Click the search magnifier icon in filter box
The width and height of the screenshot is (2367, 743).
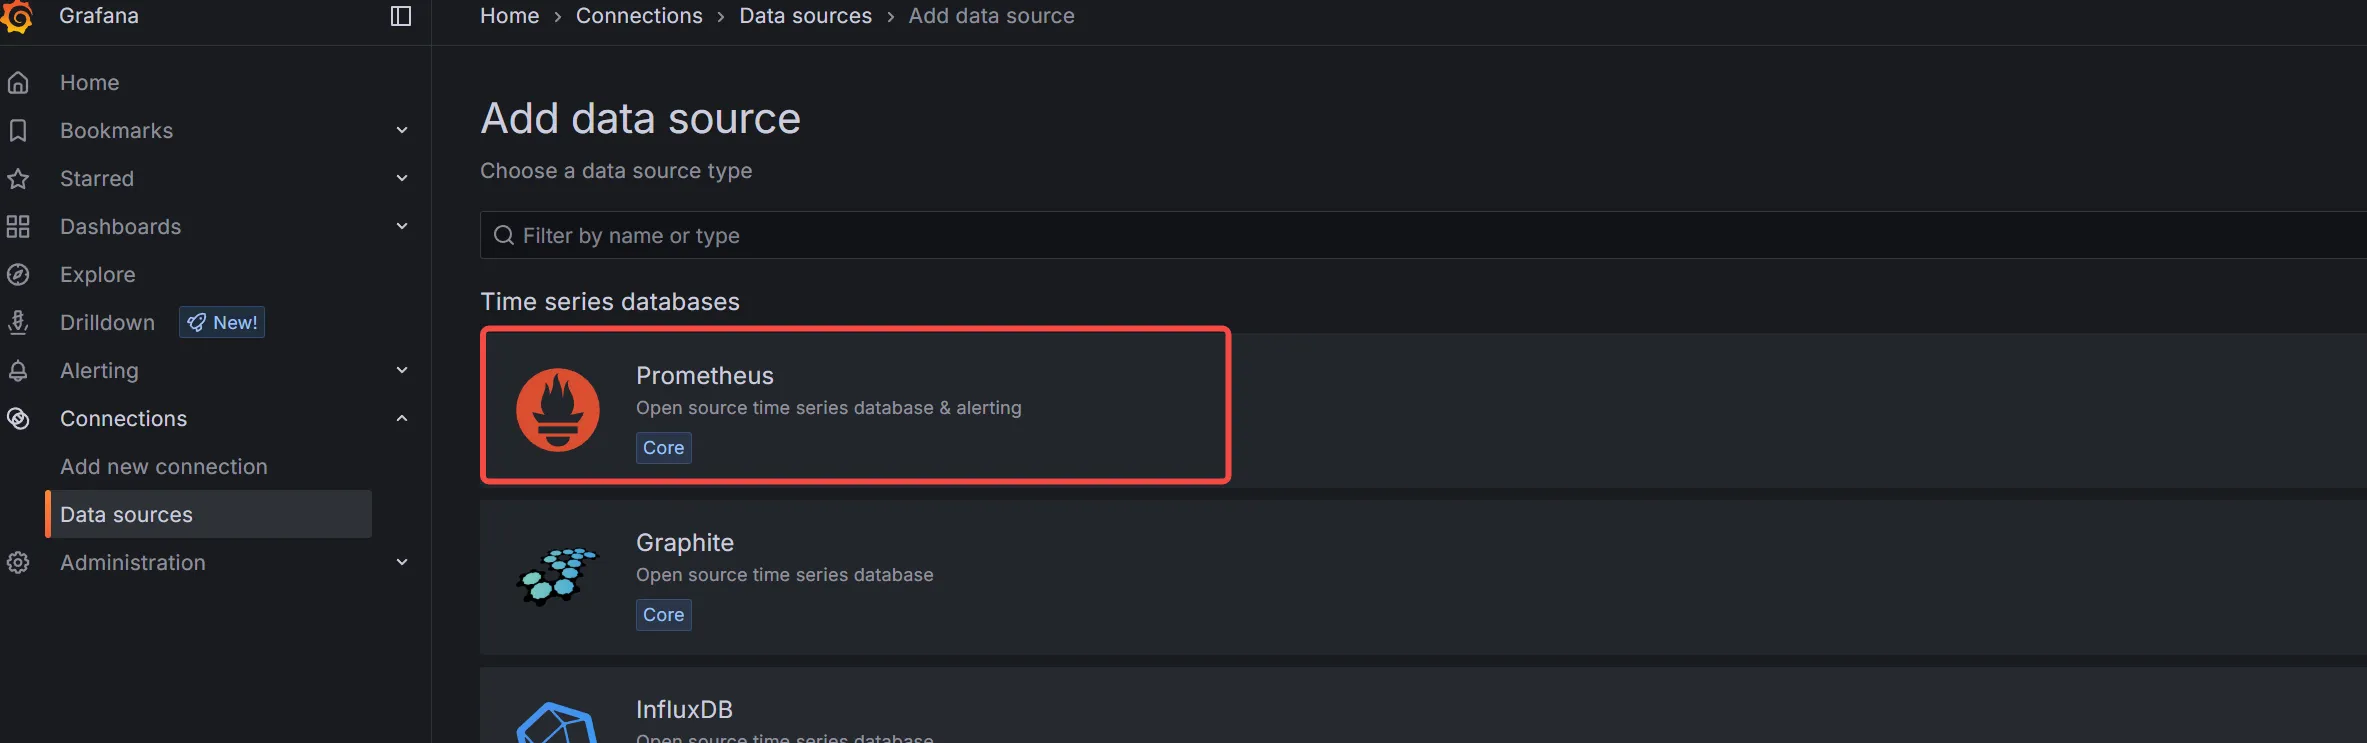504,235
